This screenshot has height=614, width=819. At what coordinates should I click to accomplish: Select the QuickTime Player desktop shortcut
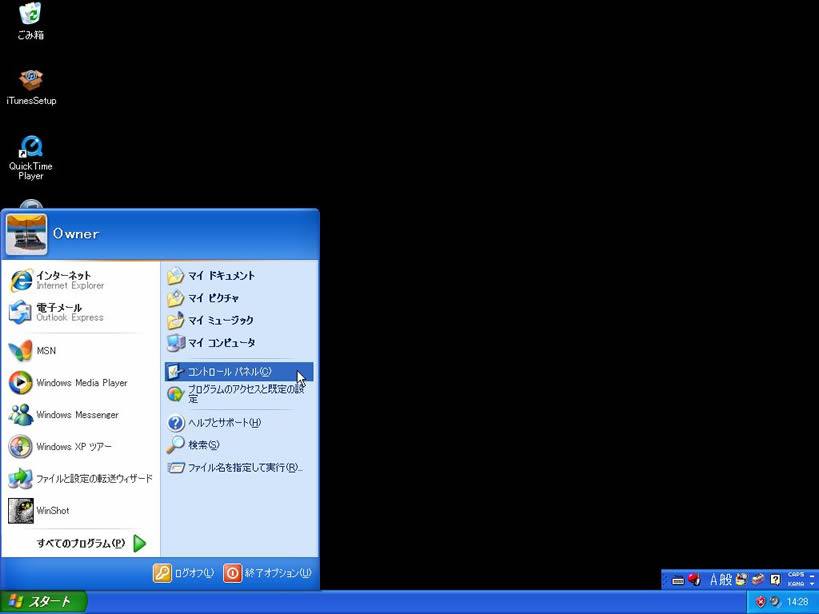click(31, 158)
